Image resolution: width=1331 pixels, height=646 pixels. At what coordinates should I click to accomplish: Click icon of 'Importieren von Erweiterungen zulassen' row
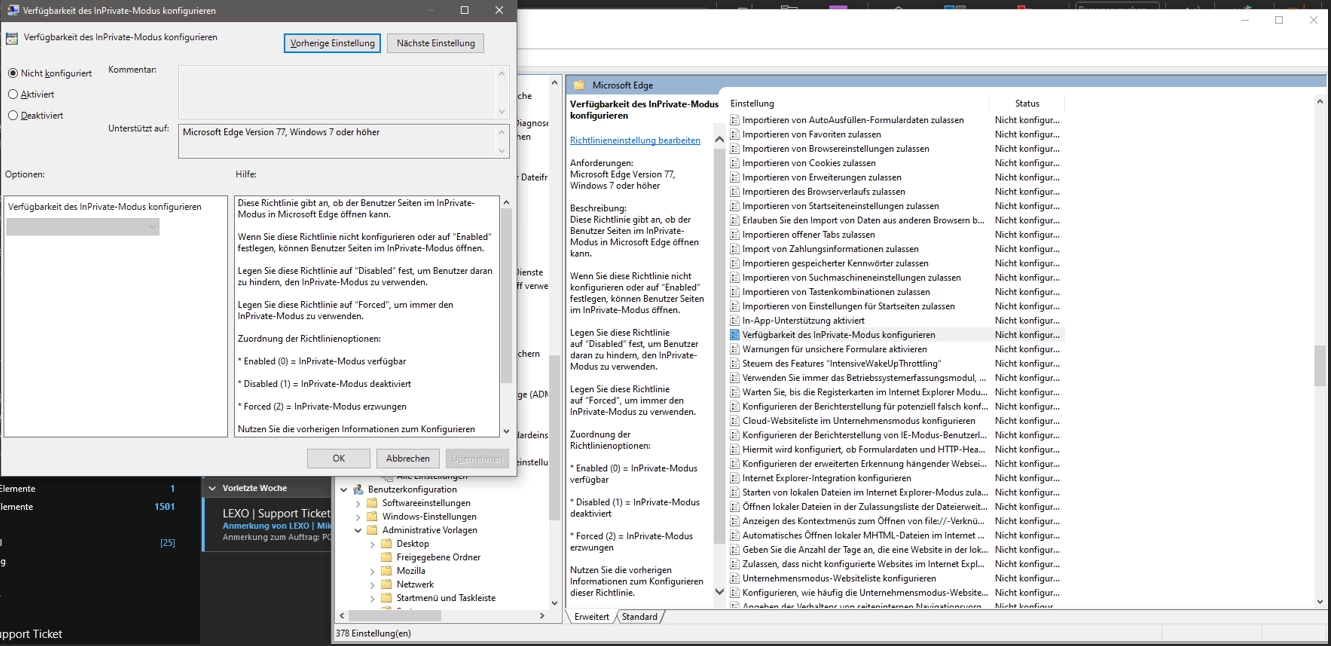(735, 177)
